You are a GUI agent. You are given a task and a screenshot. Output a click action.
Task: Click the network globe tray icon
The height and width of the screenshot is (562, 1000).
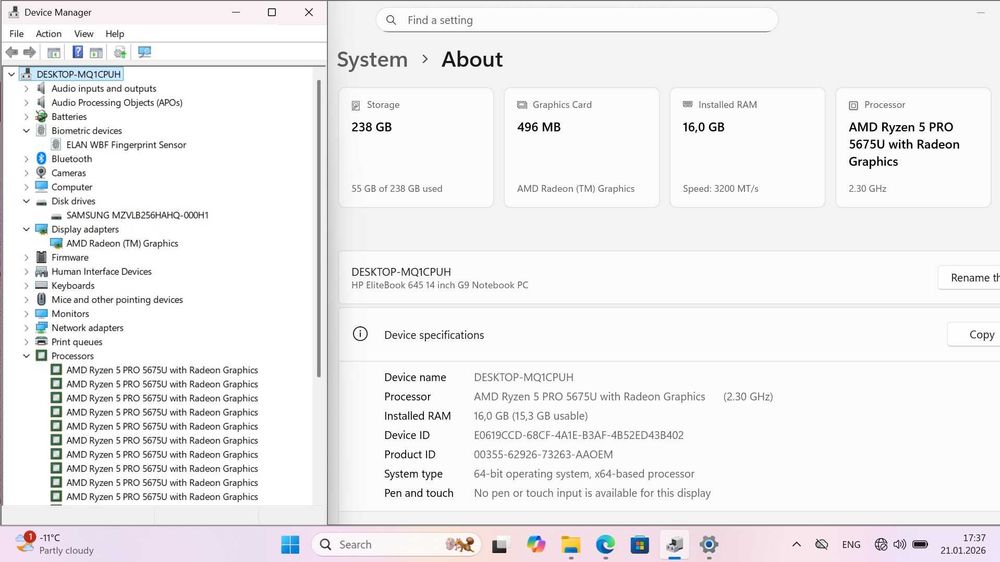point(881,544)
